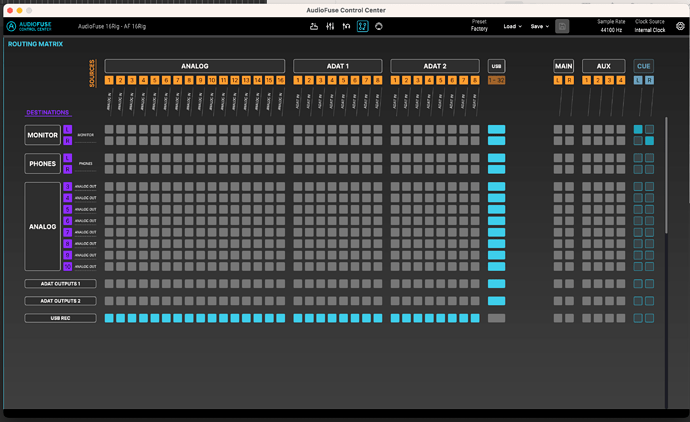Image resolution: width=690 pixels, height=422 pixels.
Task: Click the circular icon after routing matrix
Action: 379,26
